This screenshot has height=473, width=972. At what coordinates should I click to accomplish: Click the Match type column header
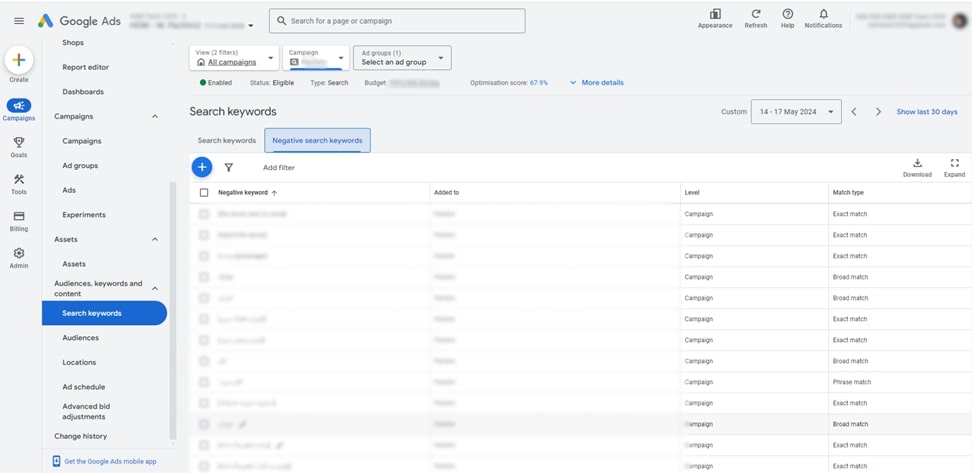pyautogui.click(x=848, y=193)
